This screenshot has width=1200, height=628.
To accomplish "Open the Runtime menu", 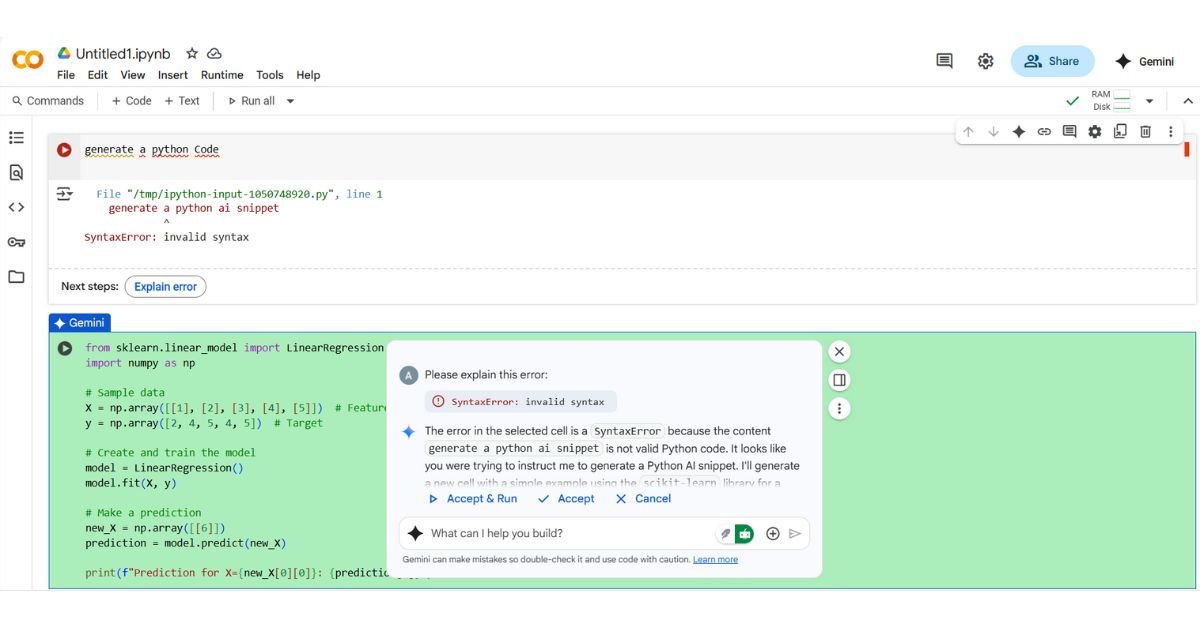I will 222,74.
